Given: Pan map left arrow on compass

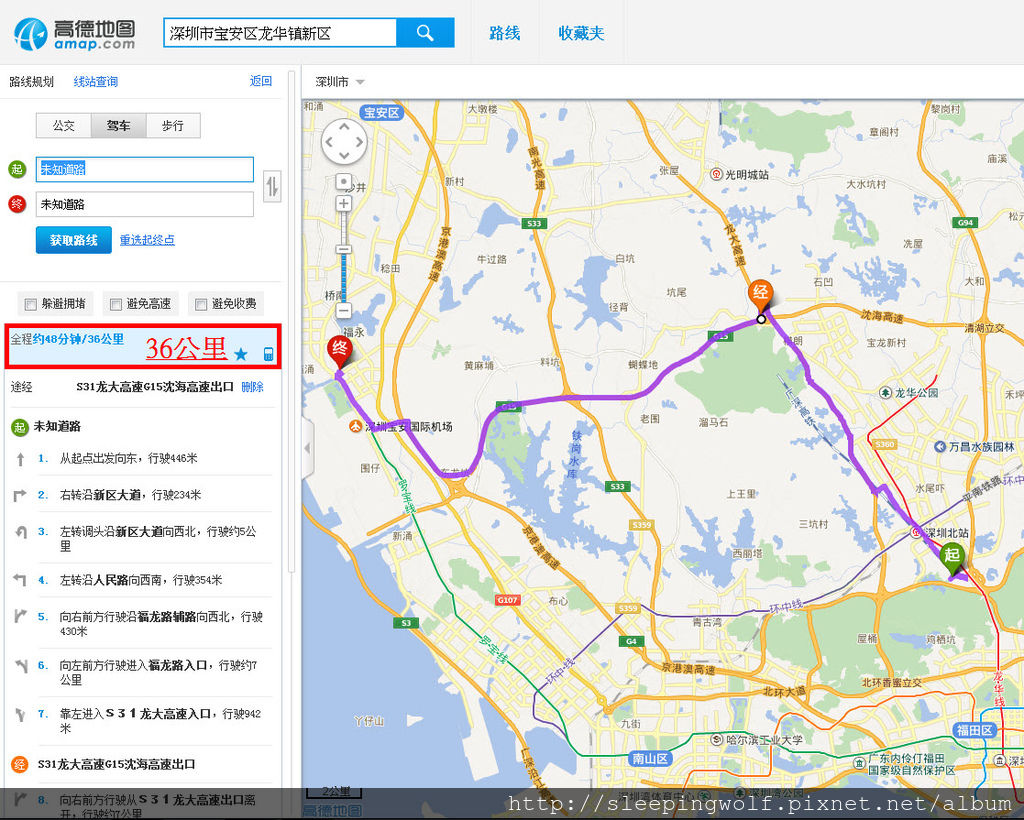Looking at the screenshot, I should point(329,141).
